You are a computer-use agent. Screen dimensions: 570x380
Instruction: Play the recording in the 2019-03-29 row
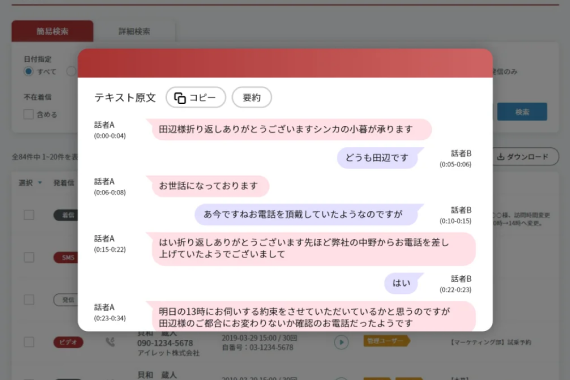[x=341, y=342]
